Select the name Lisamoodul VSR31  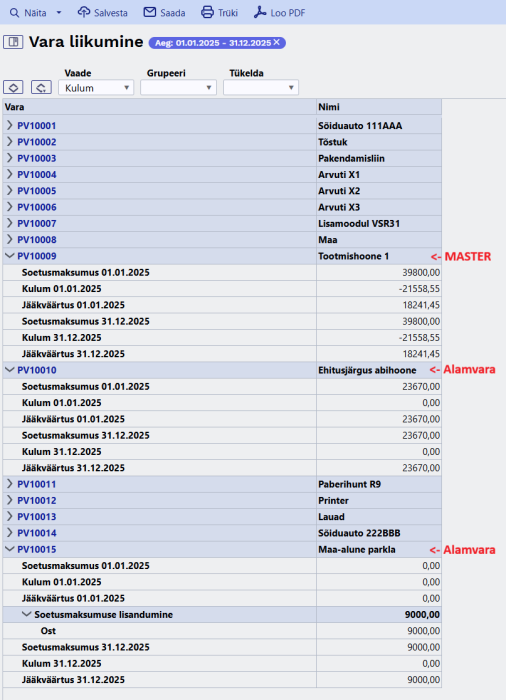(x=359, y=224)
